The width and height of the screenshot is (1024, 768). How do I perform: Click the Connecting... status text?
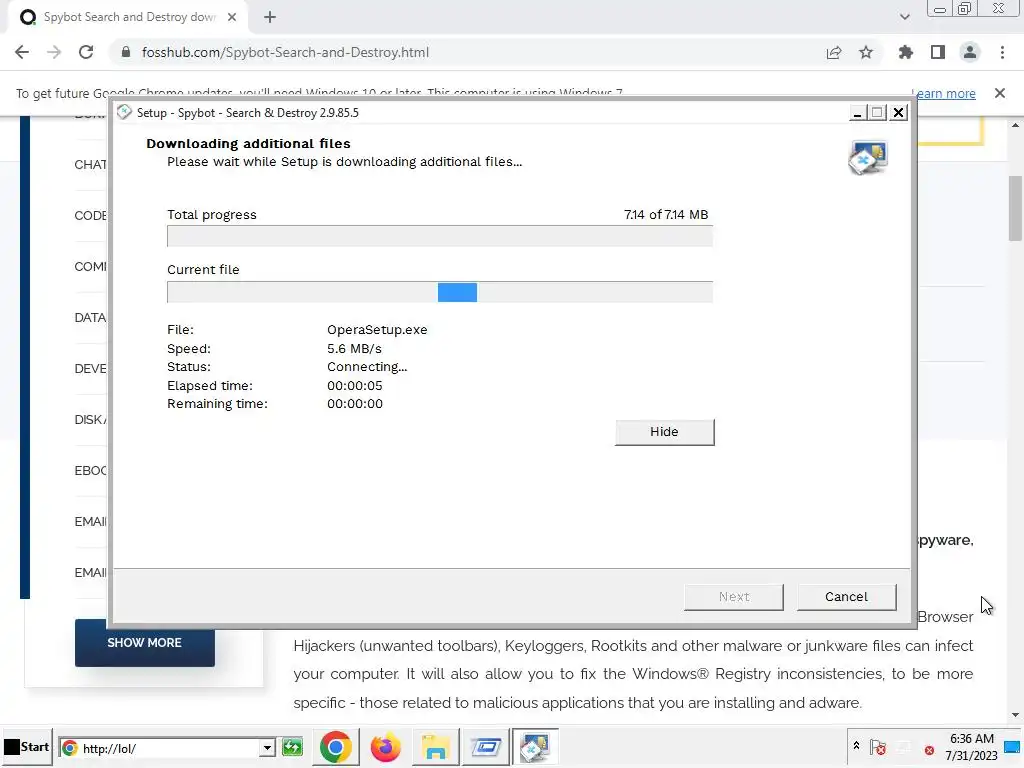pos(367,367)
